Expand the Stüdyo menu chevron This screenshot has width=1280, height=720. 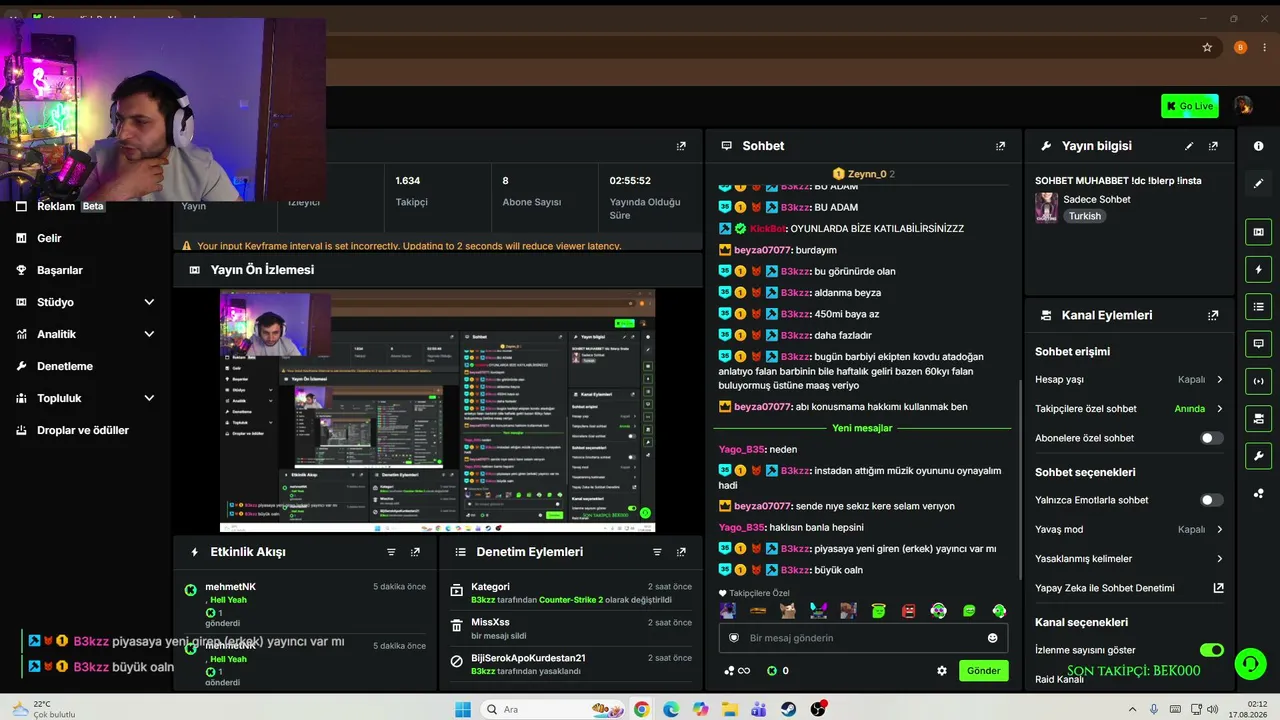[149, 302]
